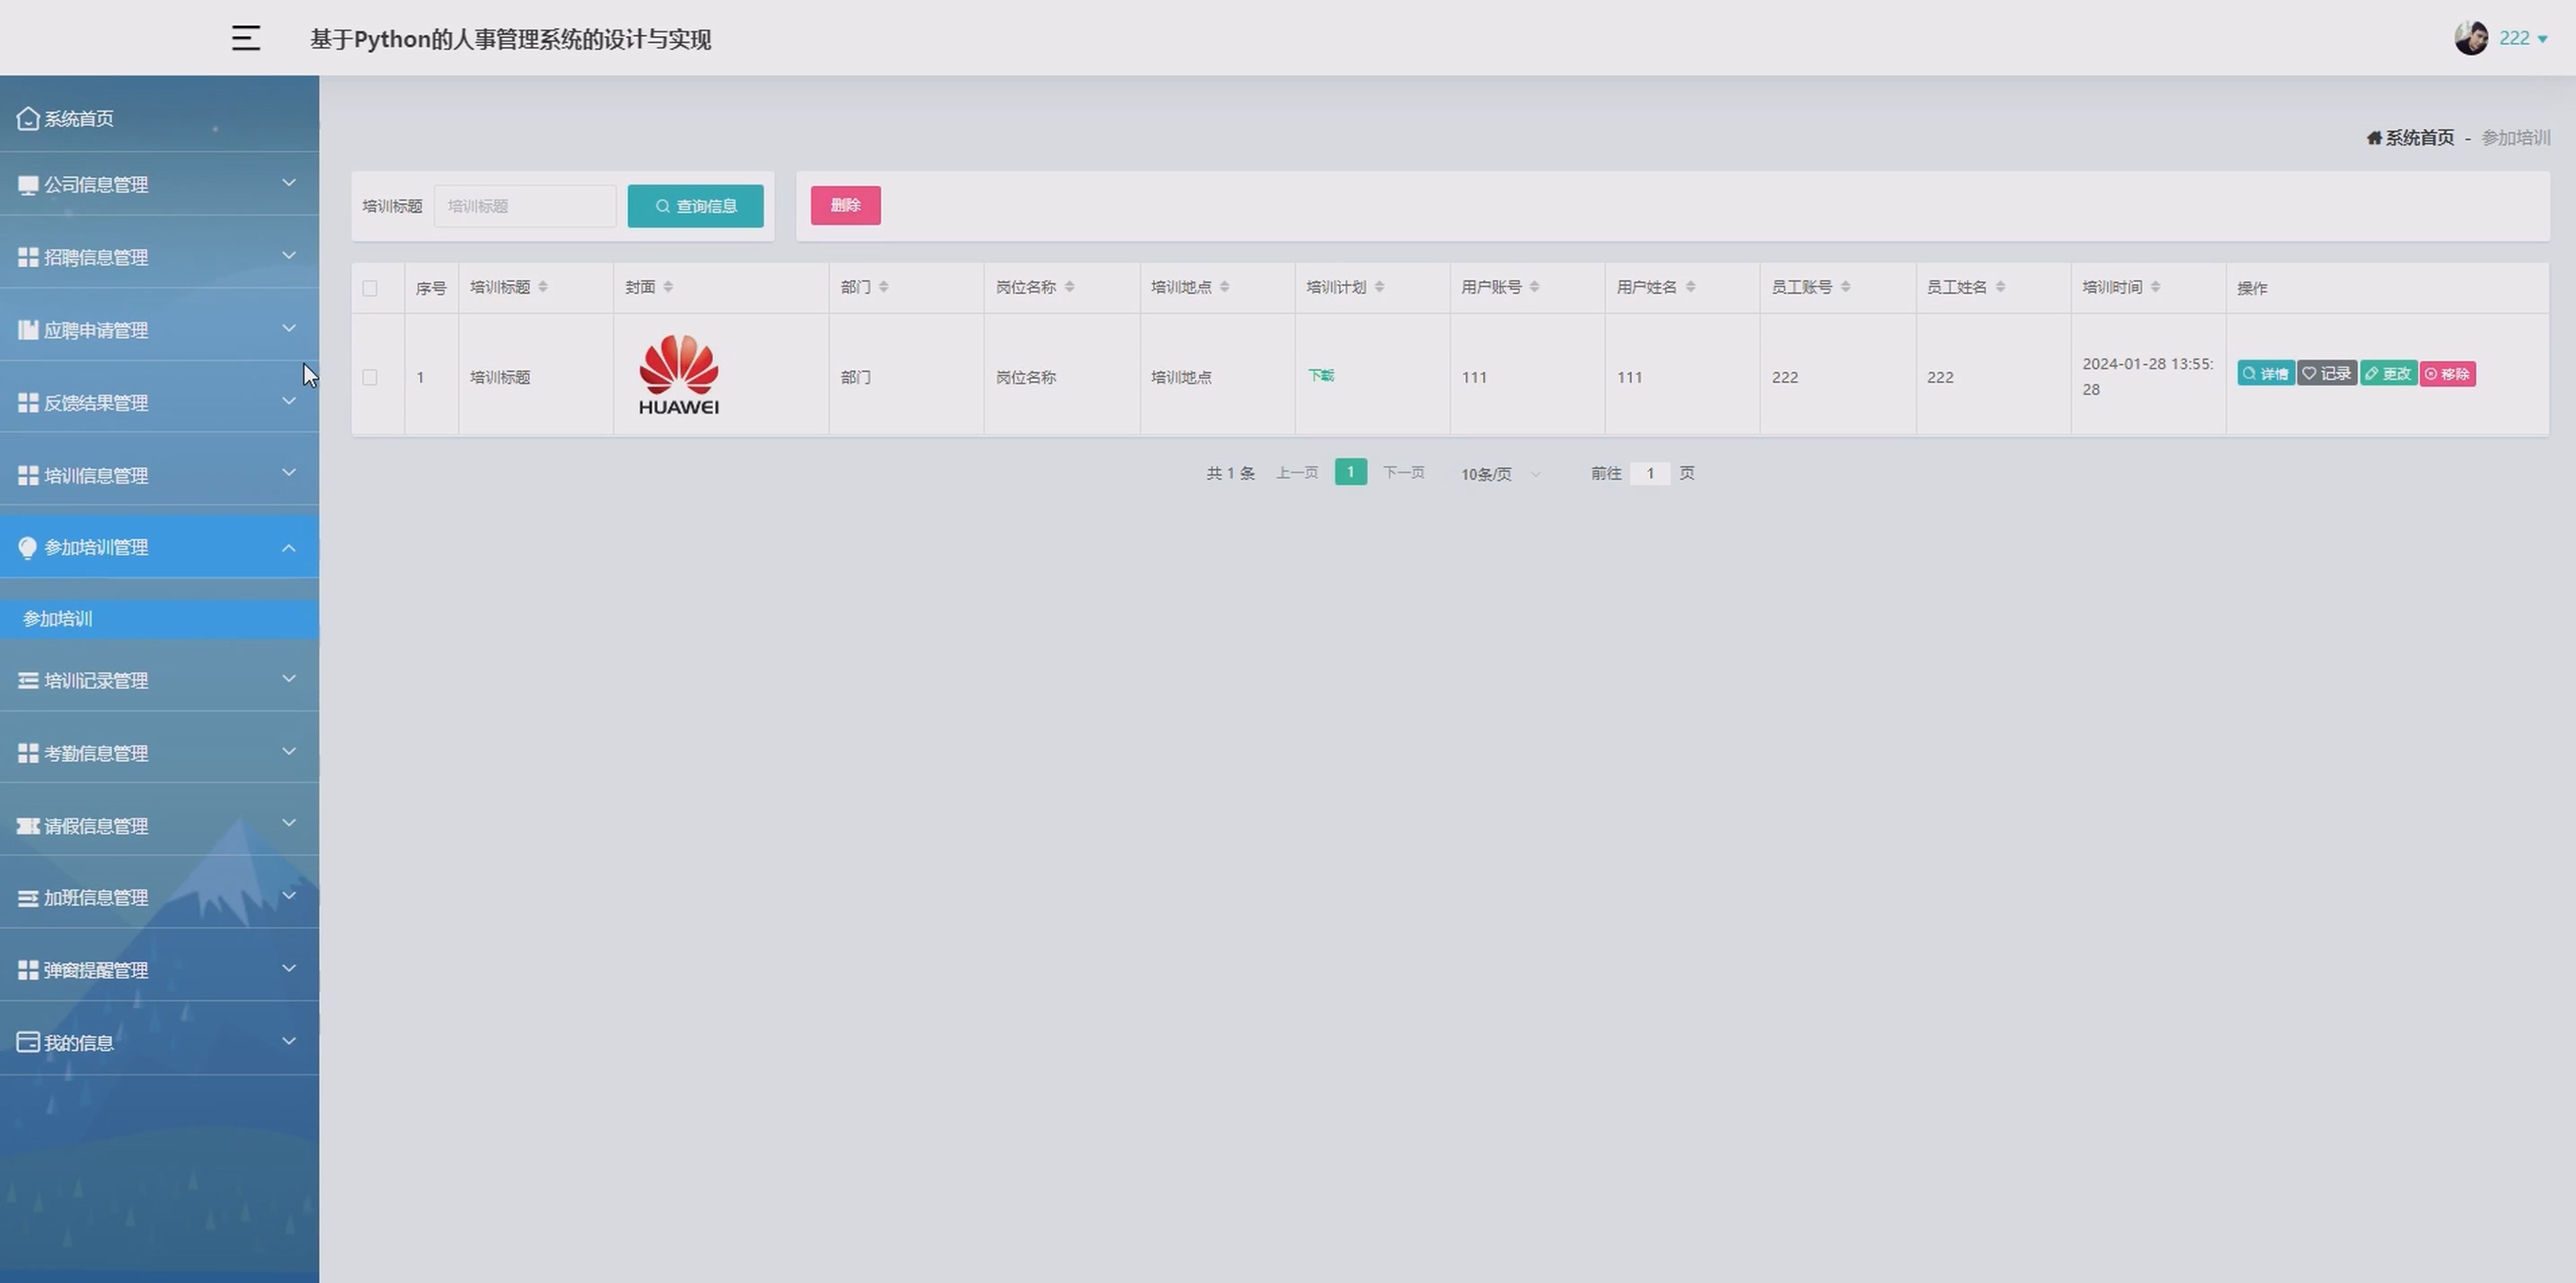2576x1283 pixels.
Task: Sort by 培训计划 column sort icon
Action: click(1379, 287)
